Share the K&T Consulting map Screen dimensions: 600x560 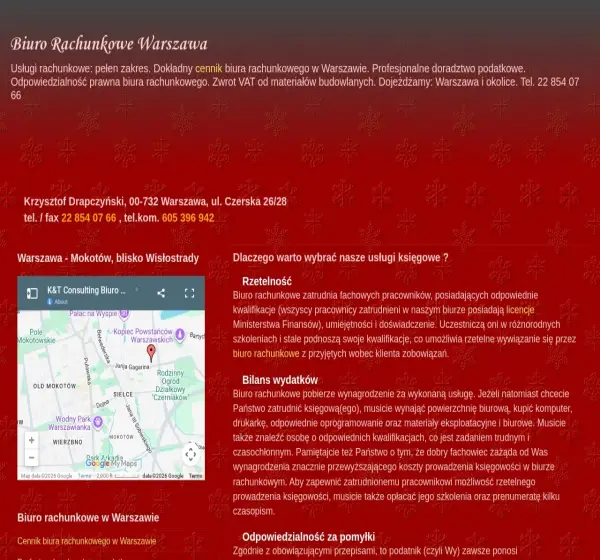(x=161, y=293)
